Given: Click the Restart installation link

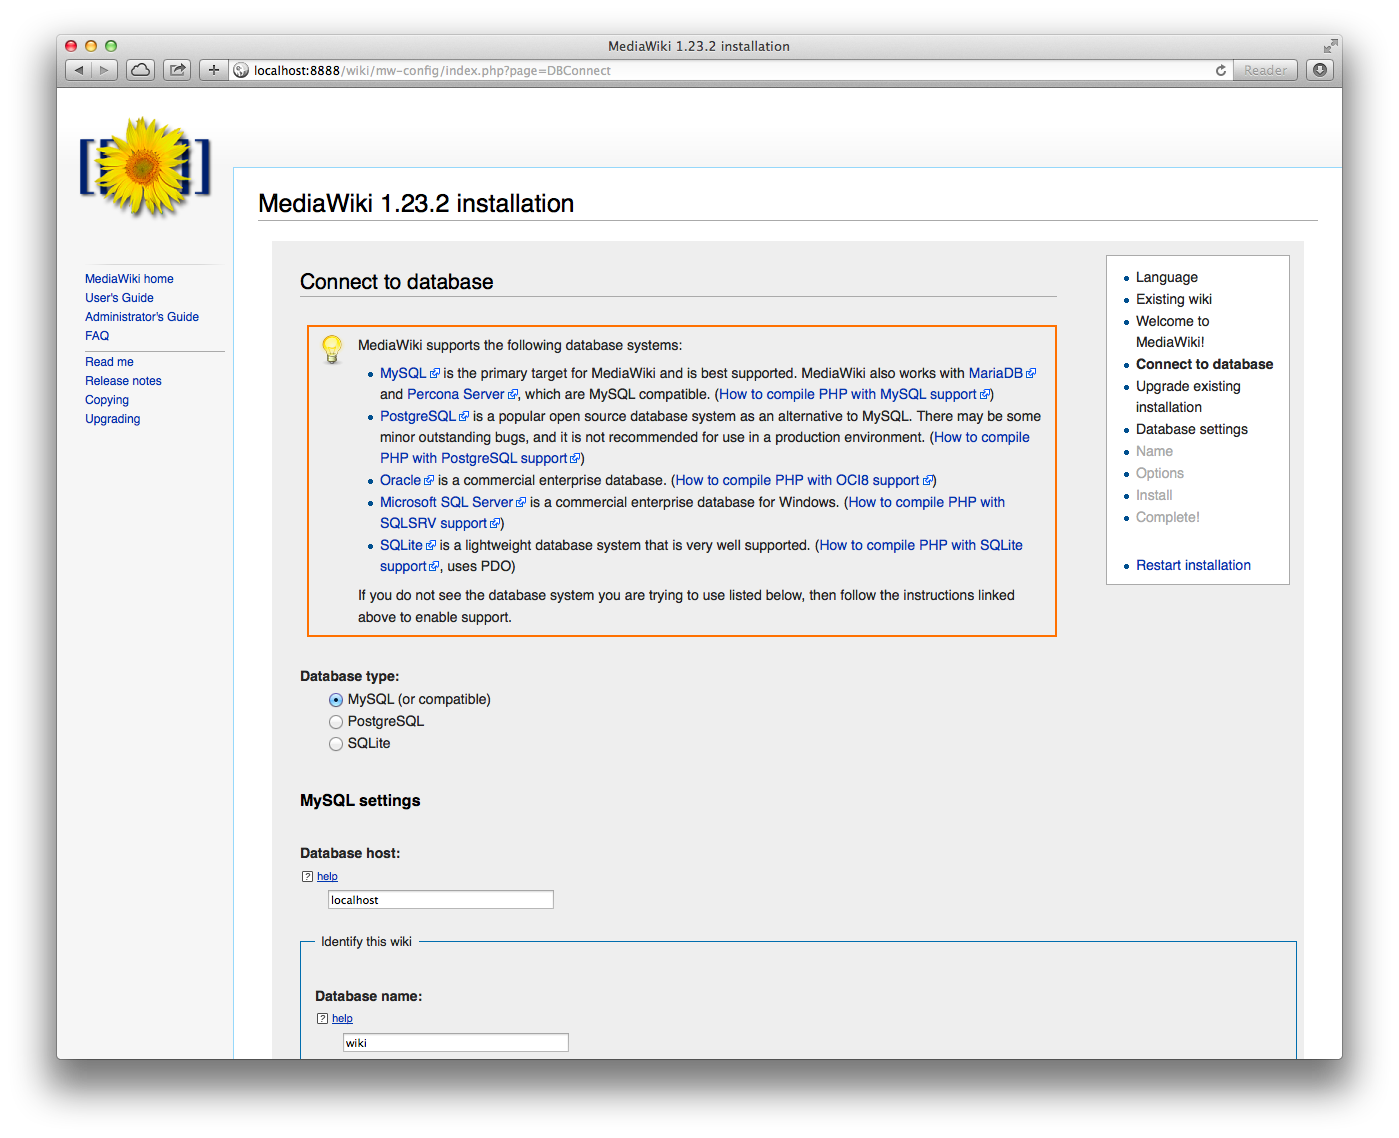Looking at the screenshot, I should pyautogui.click(x=1193, y=565).
